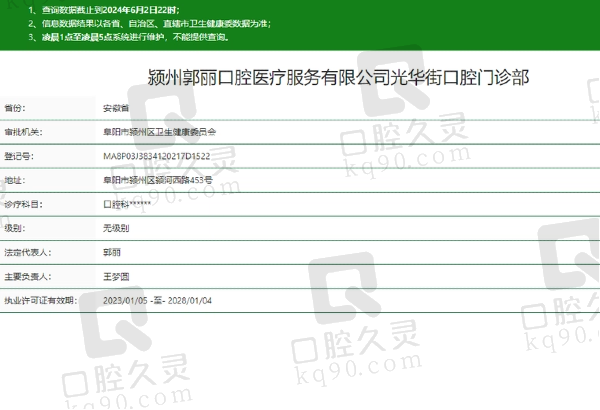Viewport: 600px width, 410px height.
Task: Click notice line 2 about 卫生健康委数据为准
Action: pyautogui.click(x=150, y=24)
